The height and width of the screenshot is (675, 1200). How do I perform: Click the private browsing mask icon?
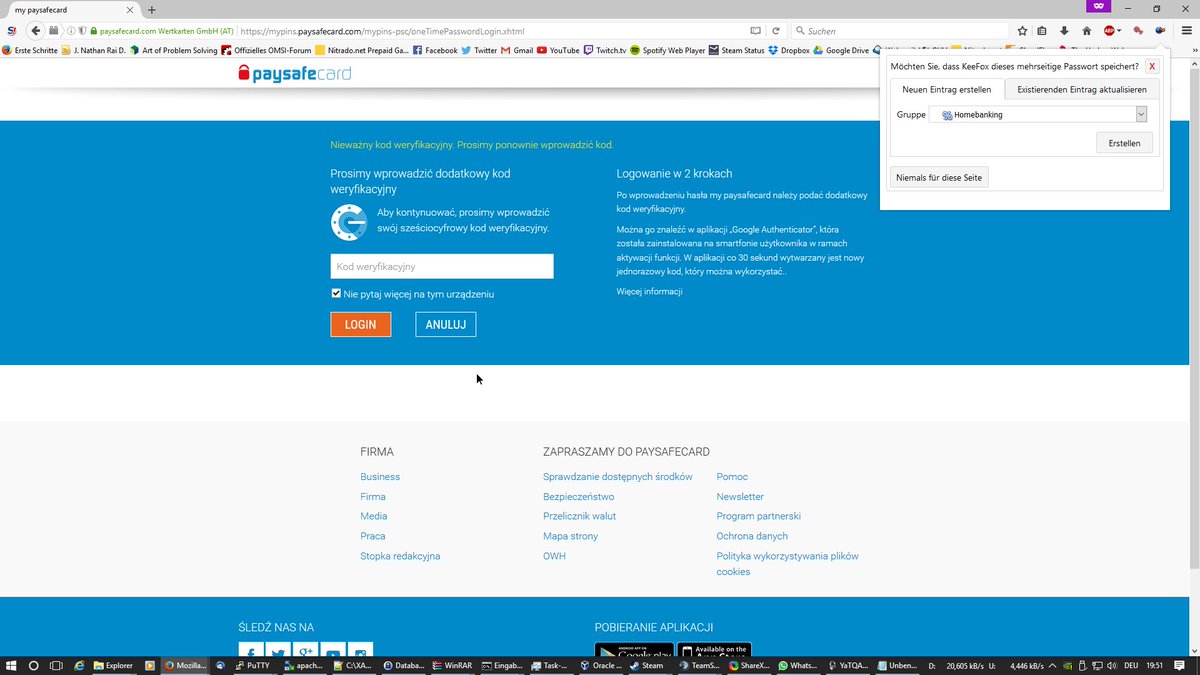[x=1098, y=7]
